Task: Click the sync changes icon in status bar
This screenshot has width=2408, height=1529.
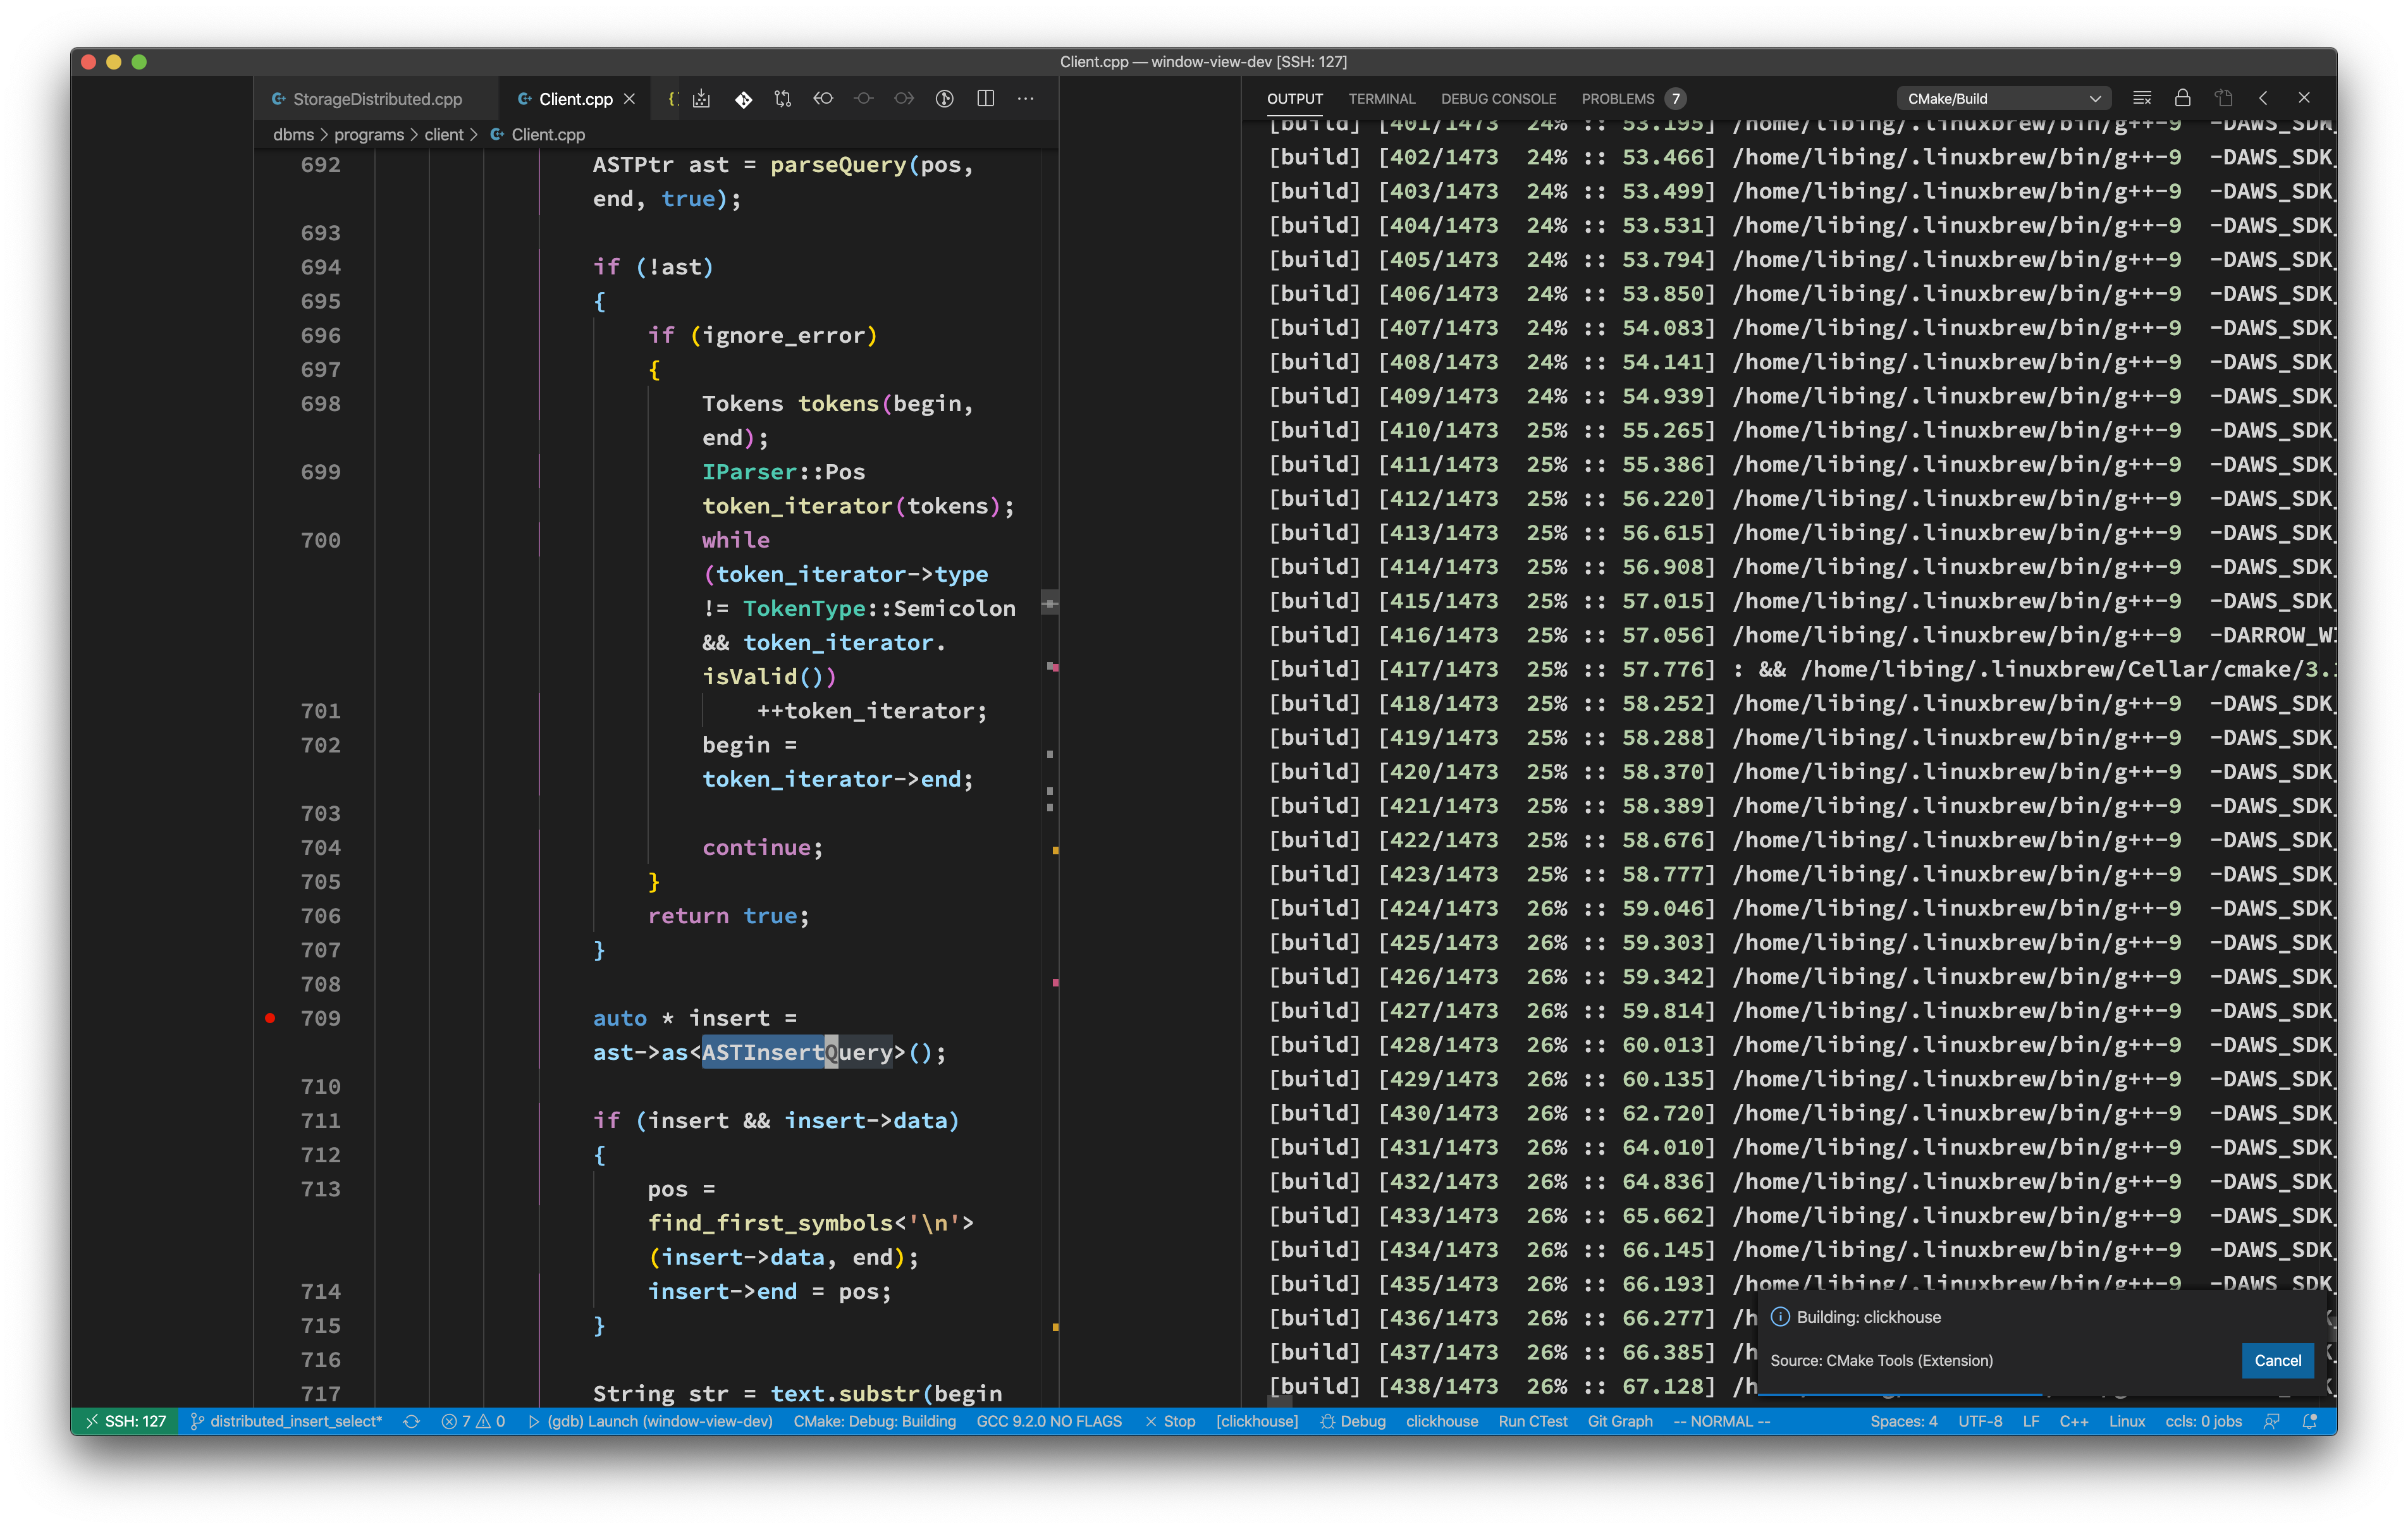Action: click(x=411, y=1421)
